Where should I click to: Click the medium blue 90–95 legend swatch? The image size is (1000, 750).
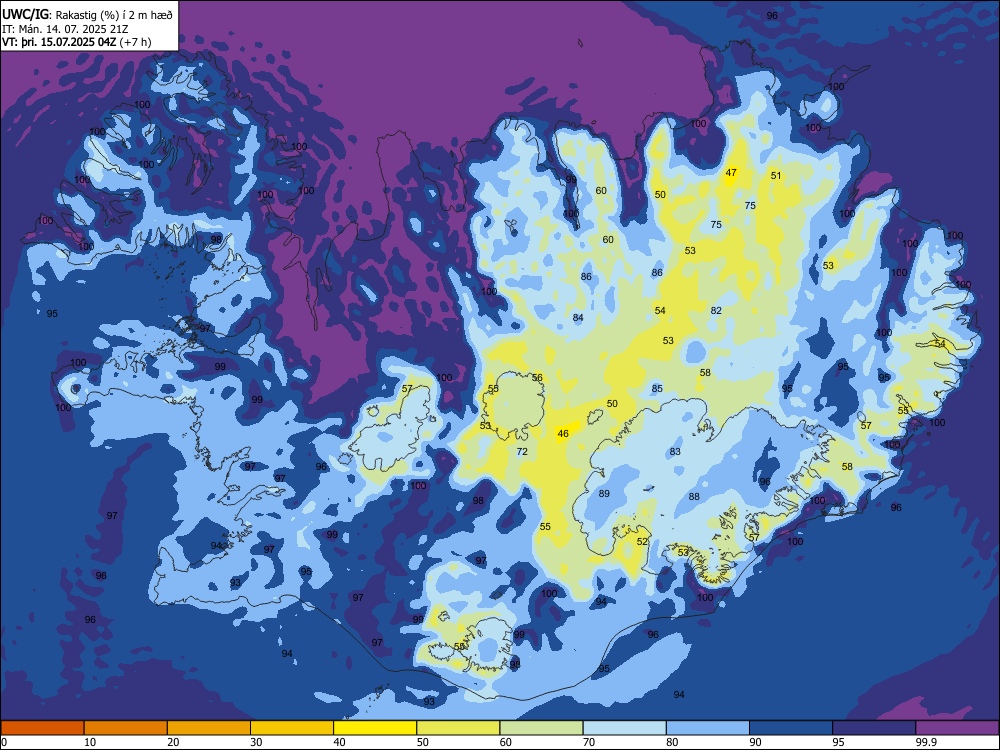(791, 728)
